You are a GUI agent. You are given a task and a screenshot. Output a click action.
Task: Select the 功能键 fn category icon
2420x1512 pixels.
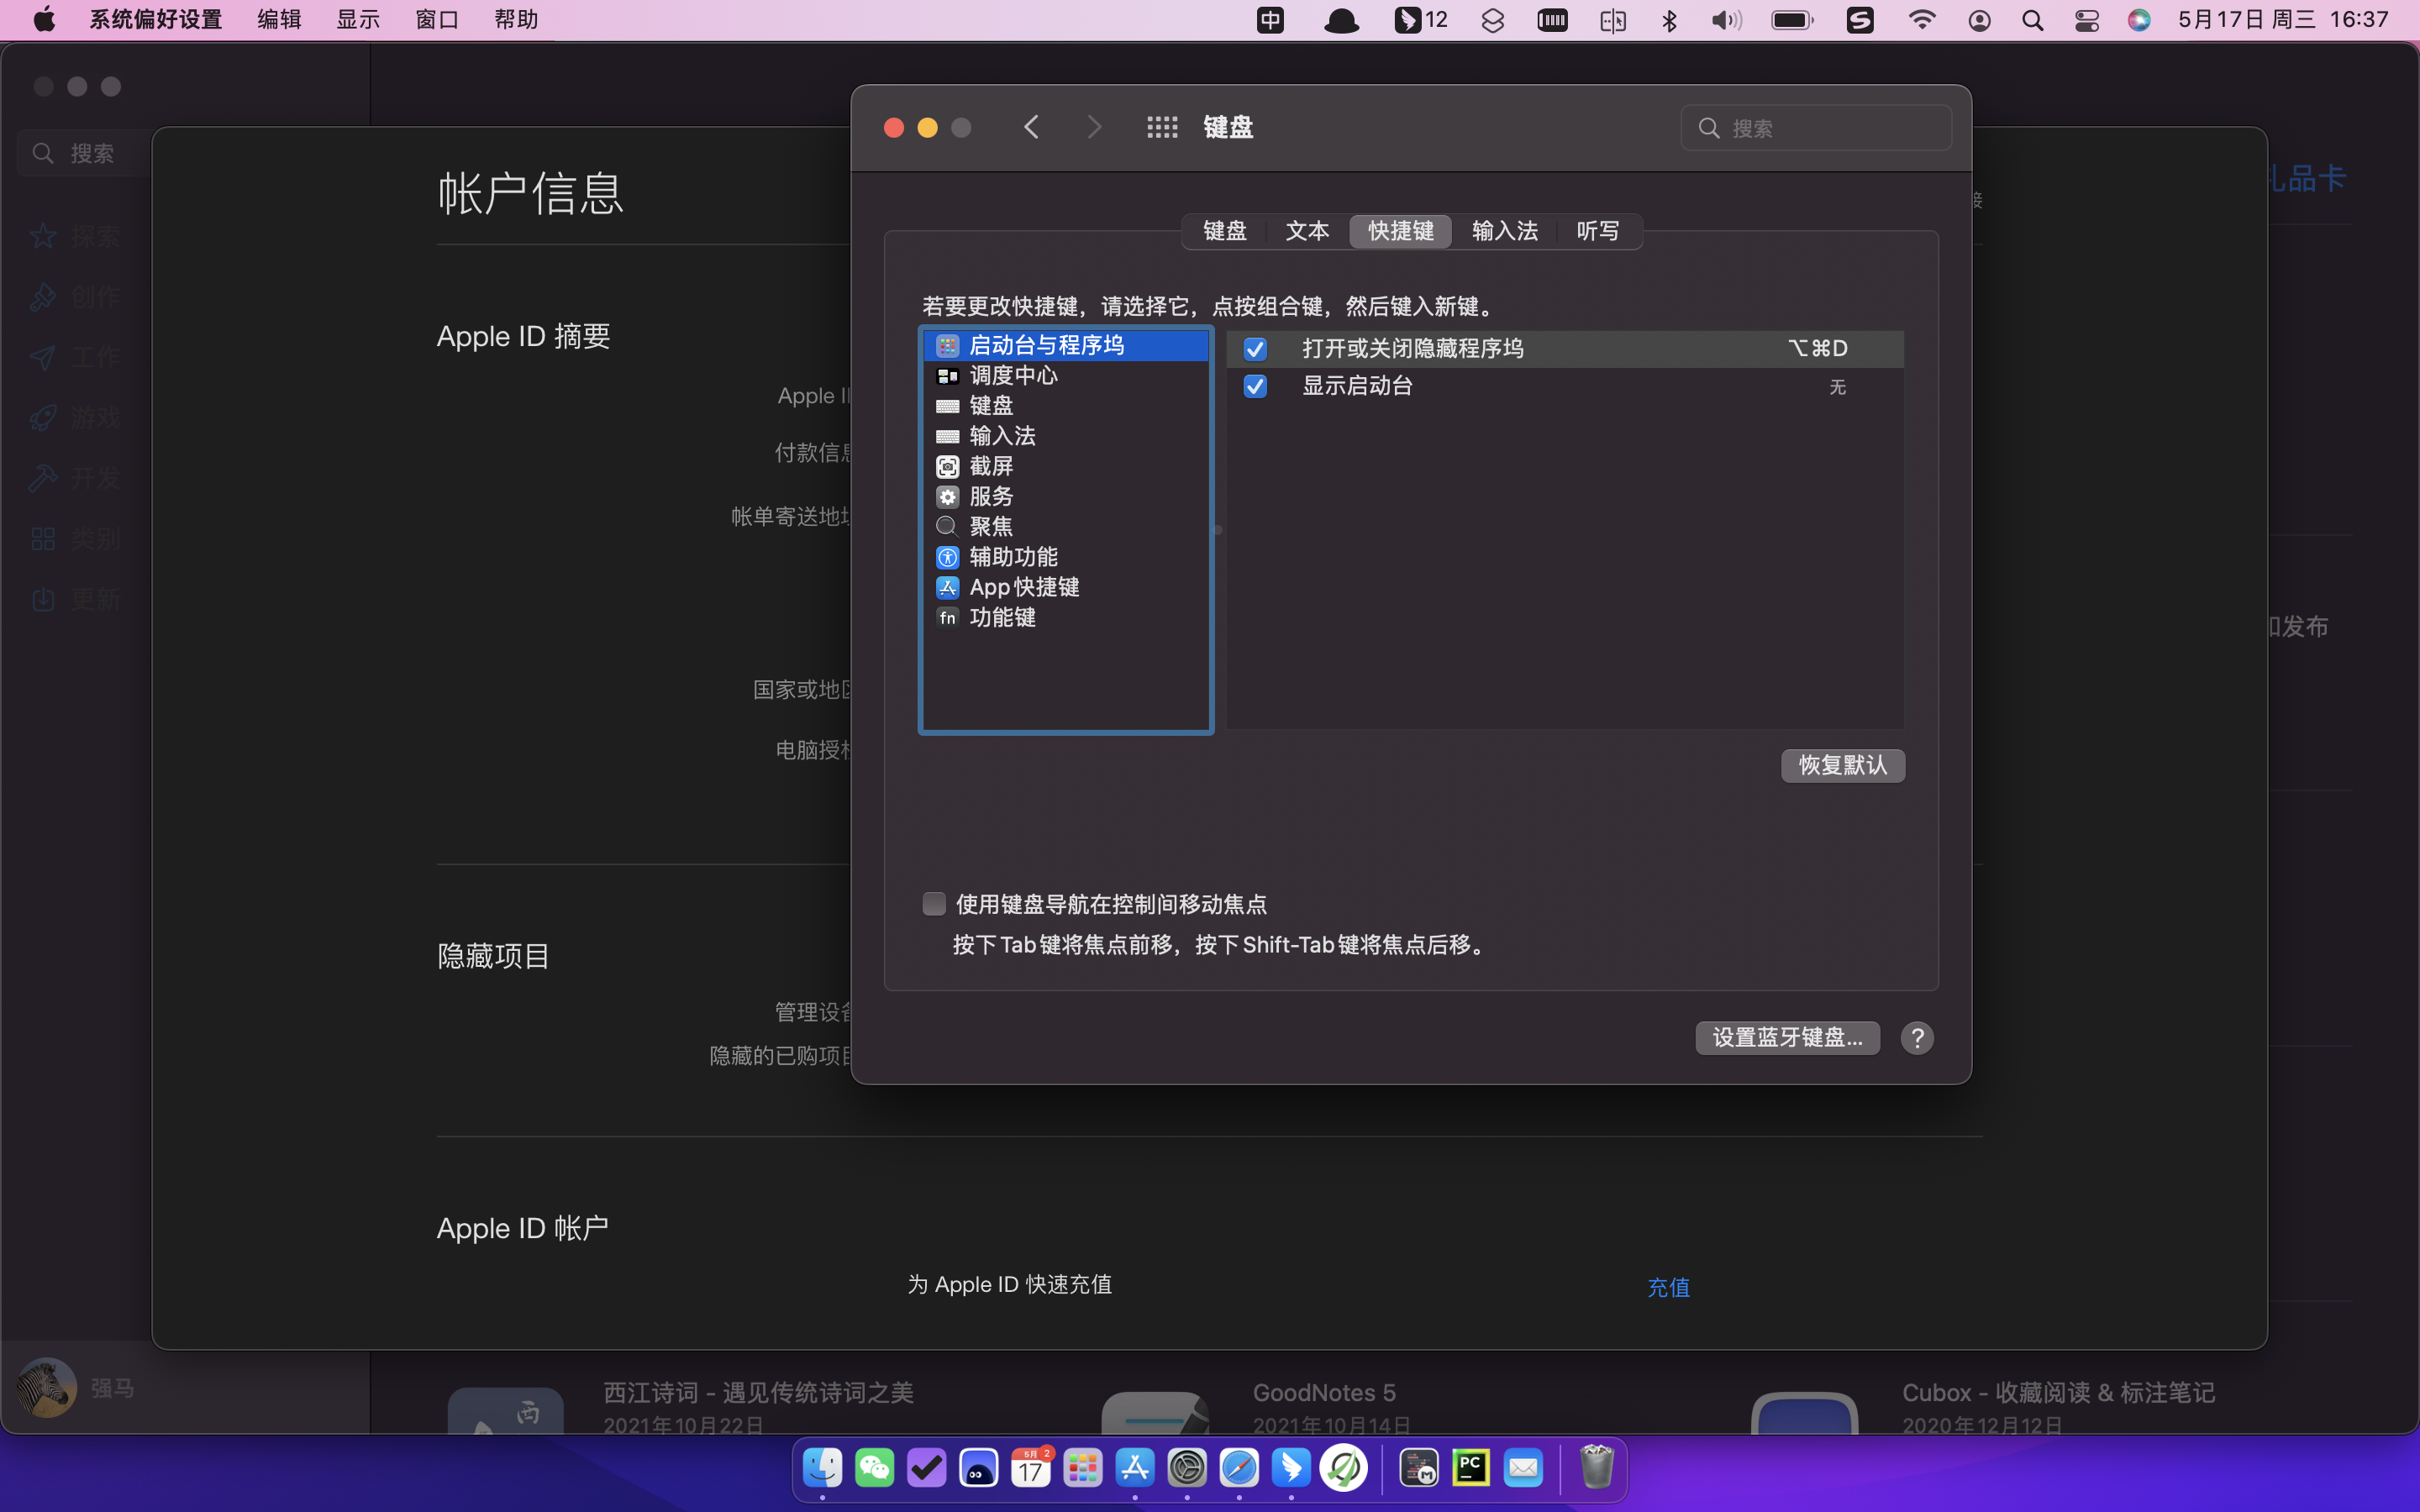(947, 617)
